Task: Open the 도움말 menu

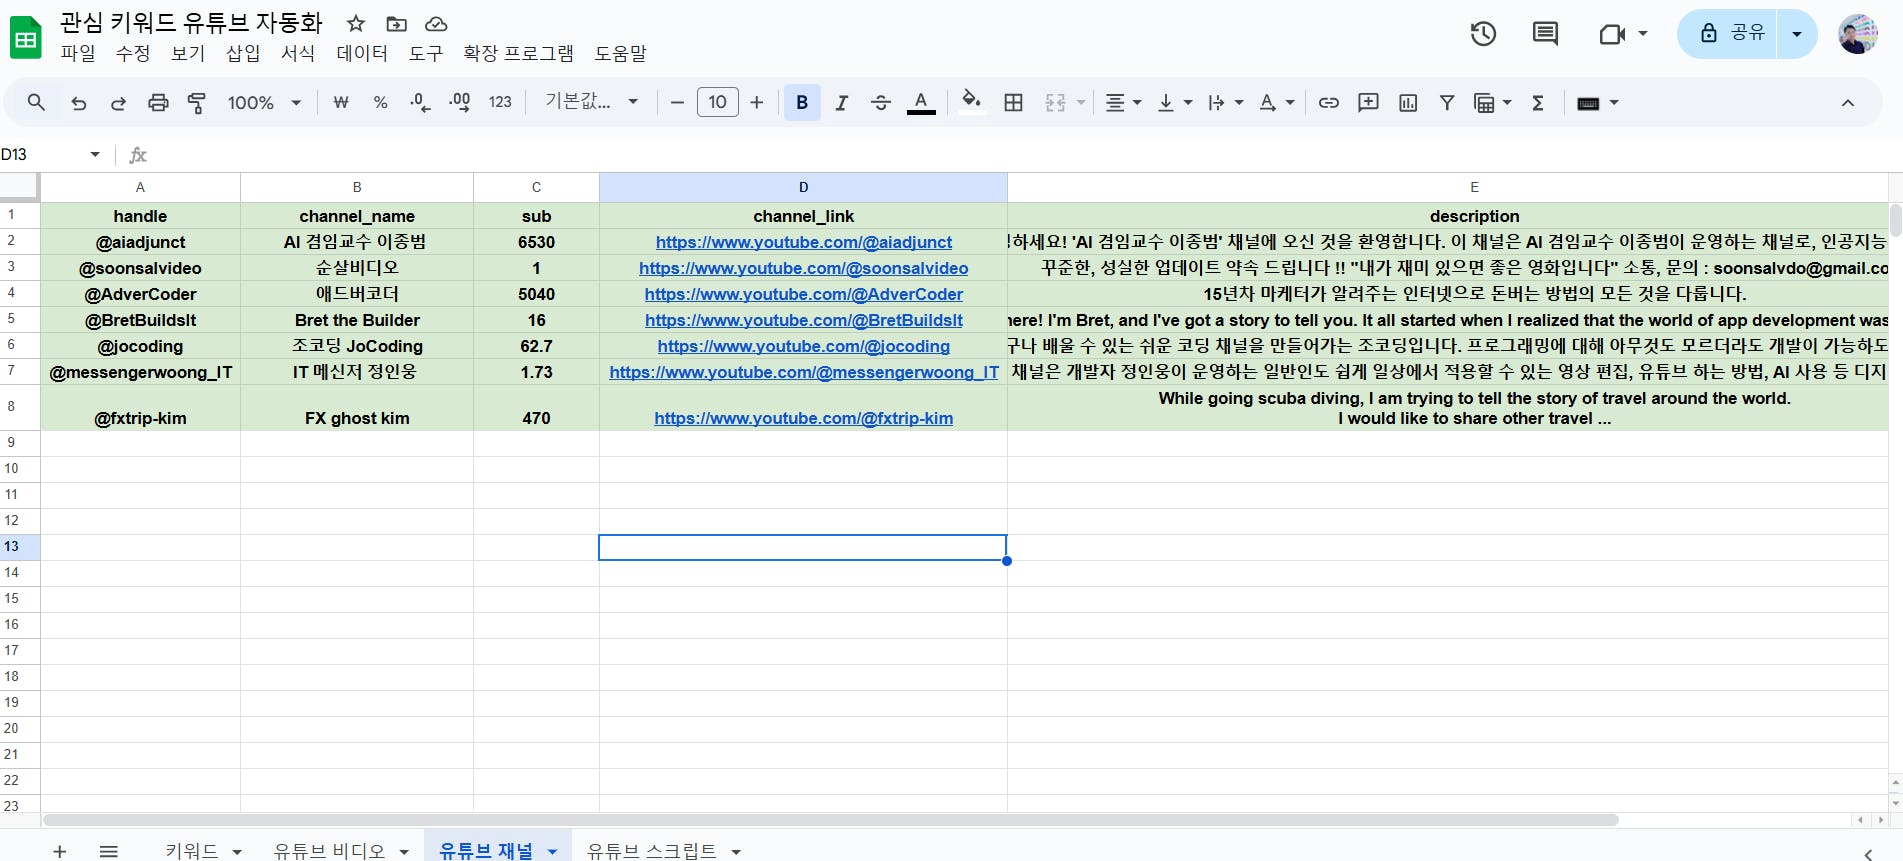Action: 621,54
